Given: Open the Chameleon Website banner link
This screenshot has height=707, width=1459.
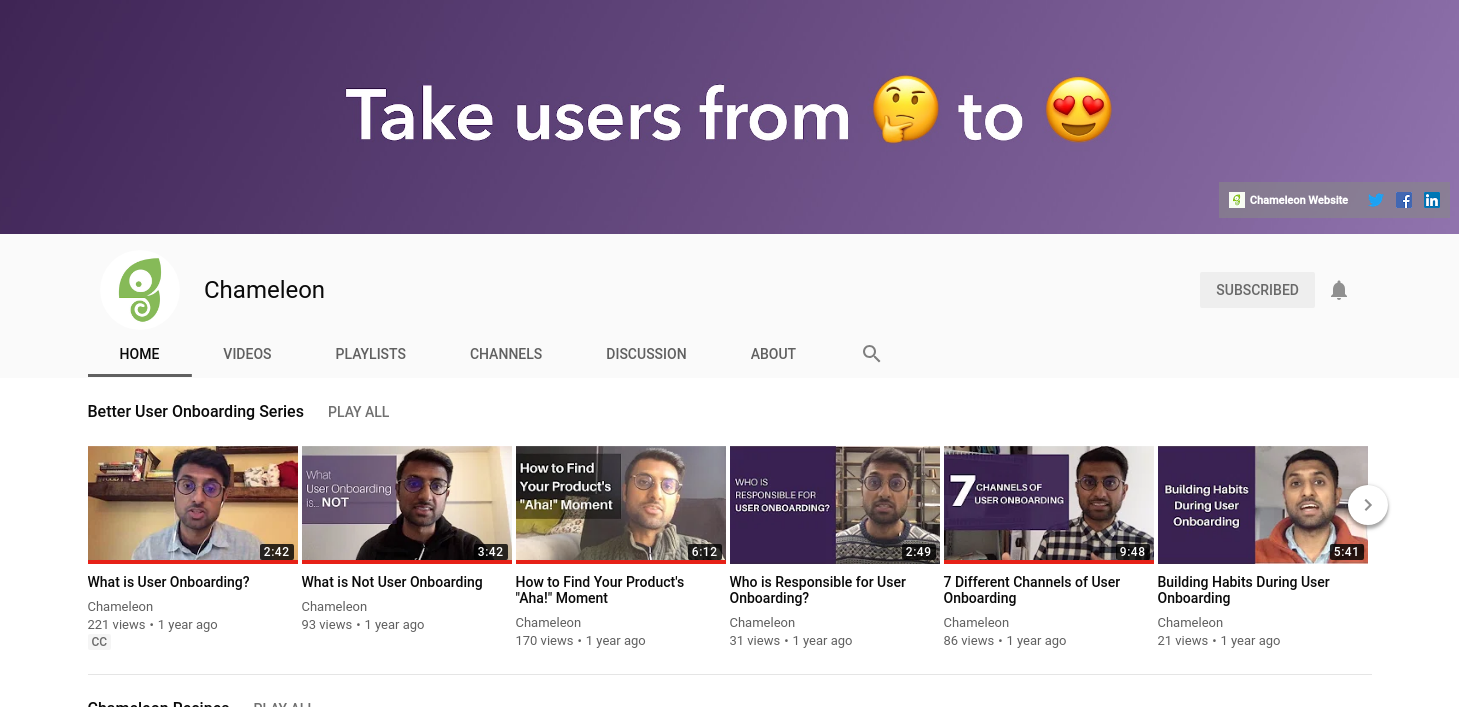Looking at the screenshot, I should pos(1288,200).
